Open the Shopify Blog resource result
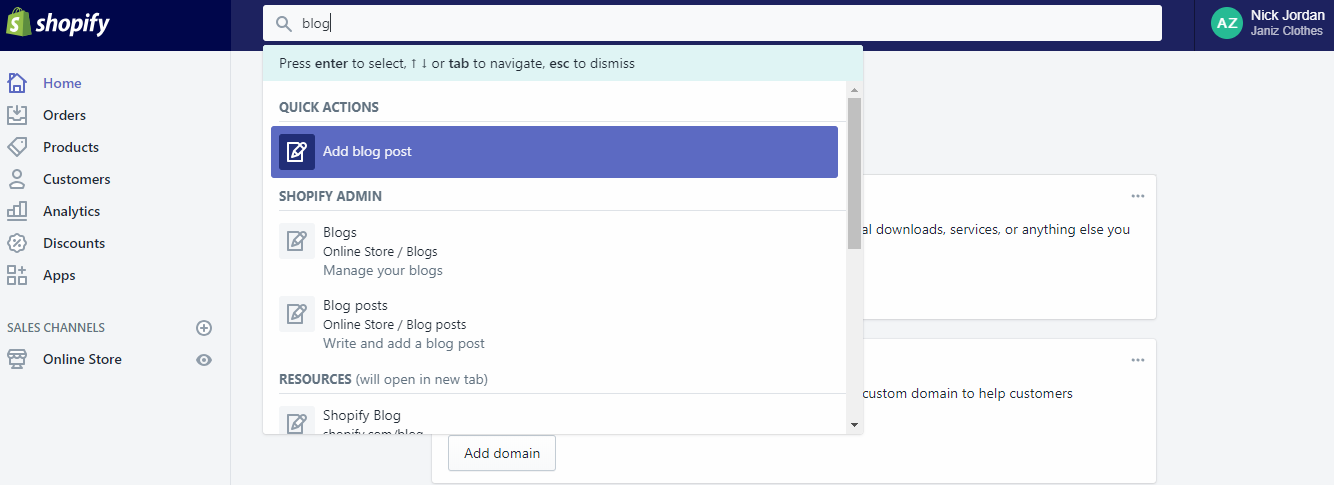 tap(554, 418)
